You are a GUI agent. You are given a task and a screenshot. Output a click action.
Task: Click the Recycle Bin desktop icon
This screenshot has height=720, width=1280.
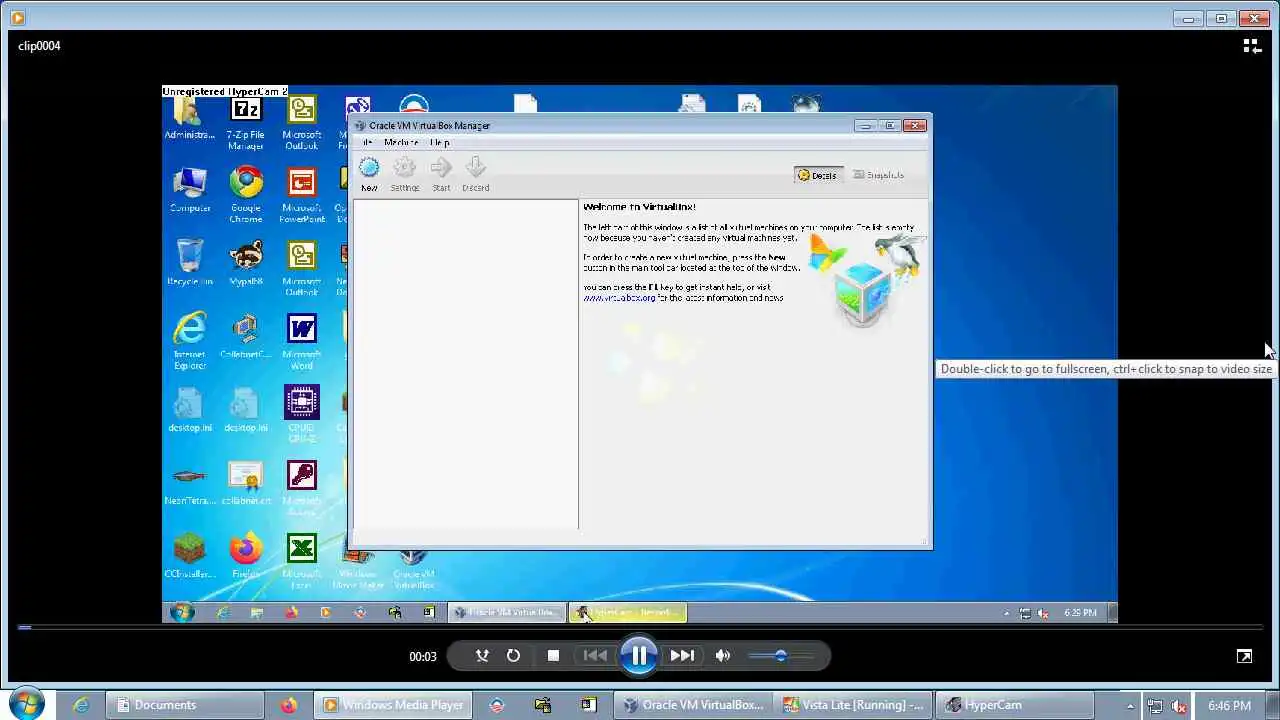pyautogui.click(x=189, y=263)
